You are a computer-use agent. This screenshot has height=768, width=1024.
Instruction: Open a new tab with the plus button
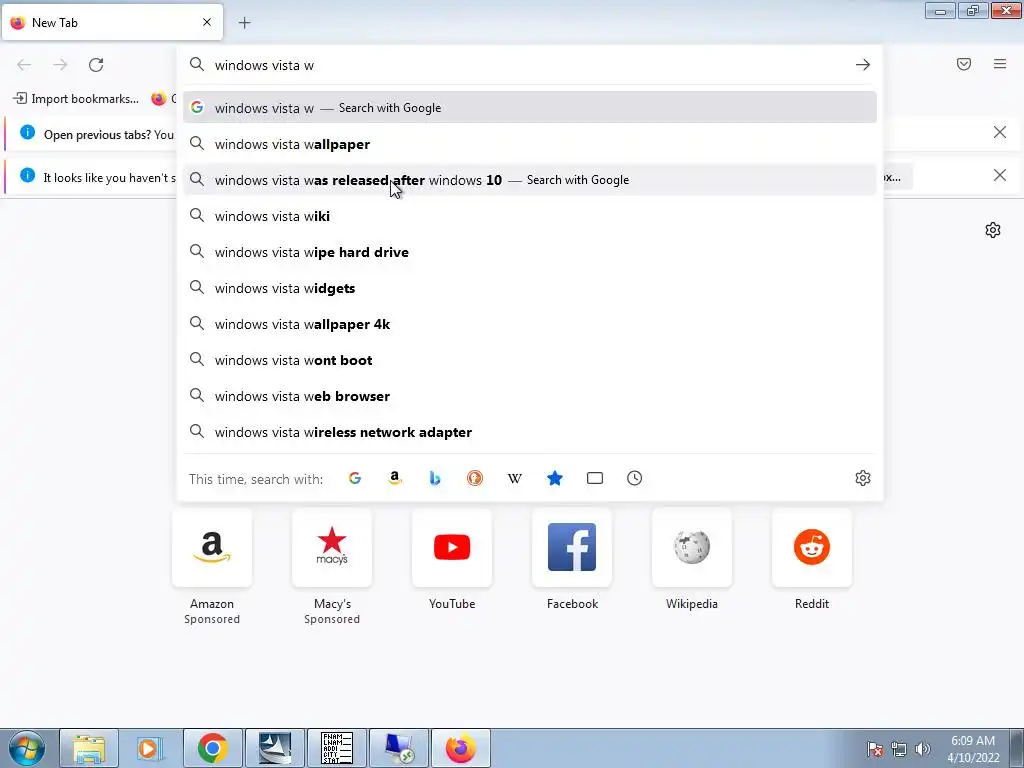244,23
